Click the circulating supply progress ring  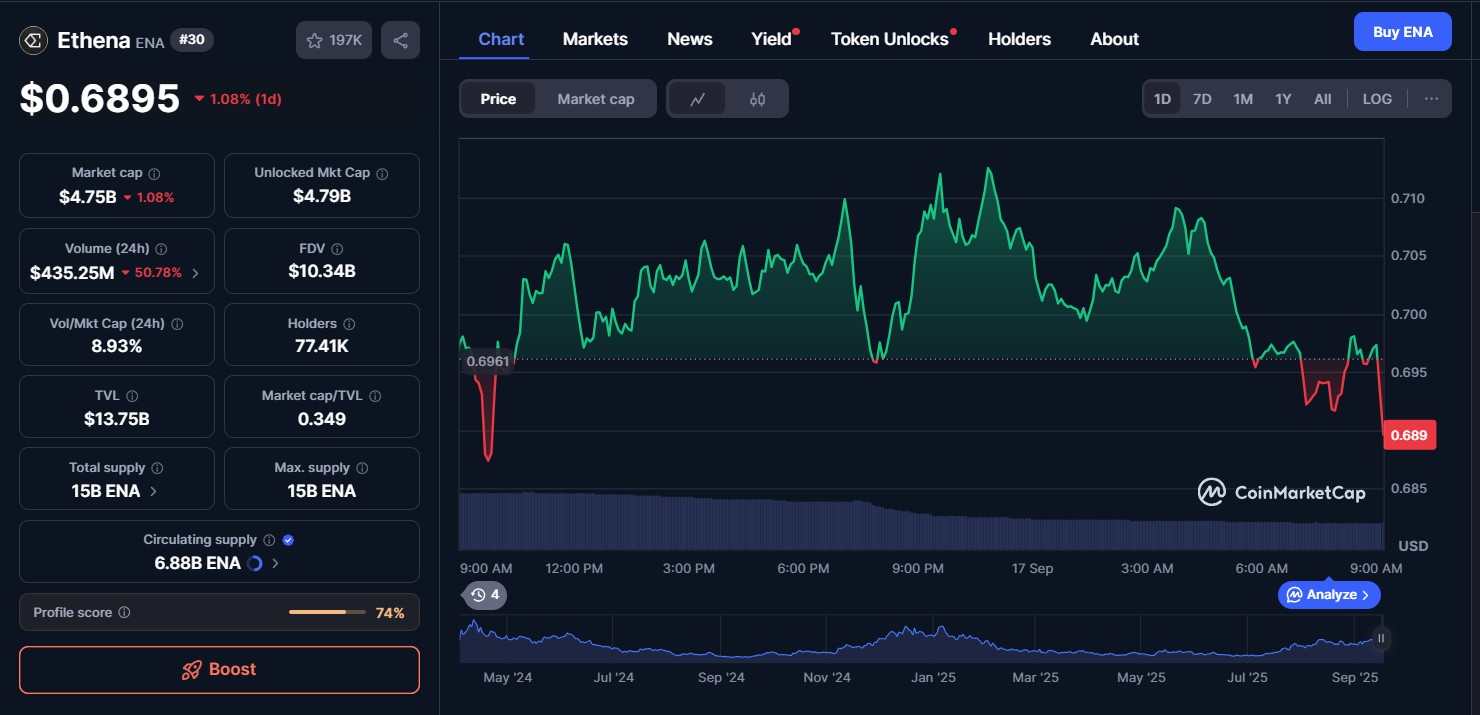tap(254, 563)
